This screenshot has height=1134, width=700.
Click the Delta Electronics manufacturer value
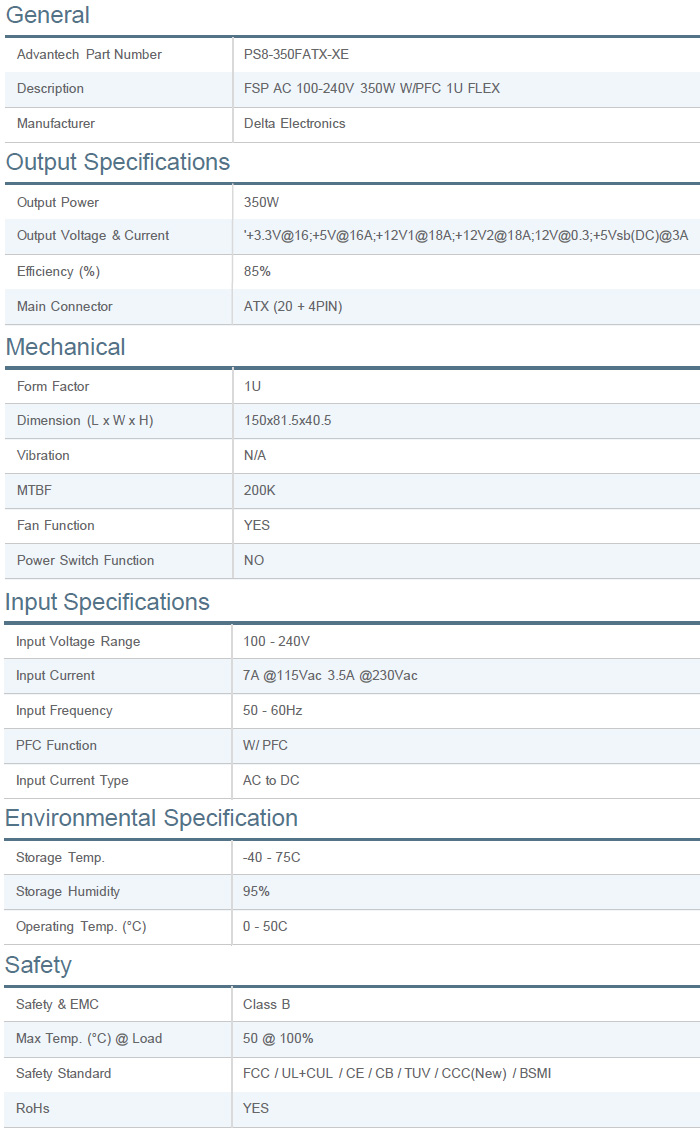294,123
